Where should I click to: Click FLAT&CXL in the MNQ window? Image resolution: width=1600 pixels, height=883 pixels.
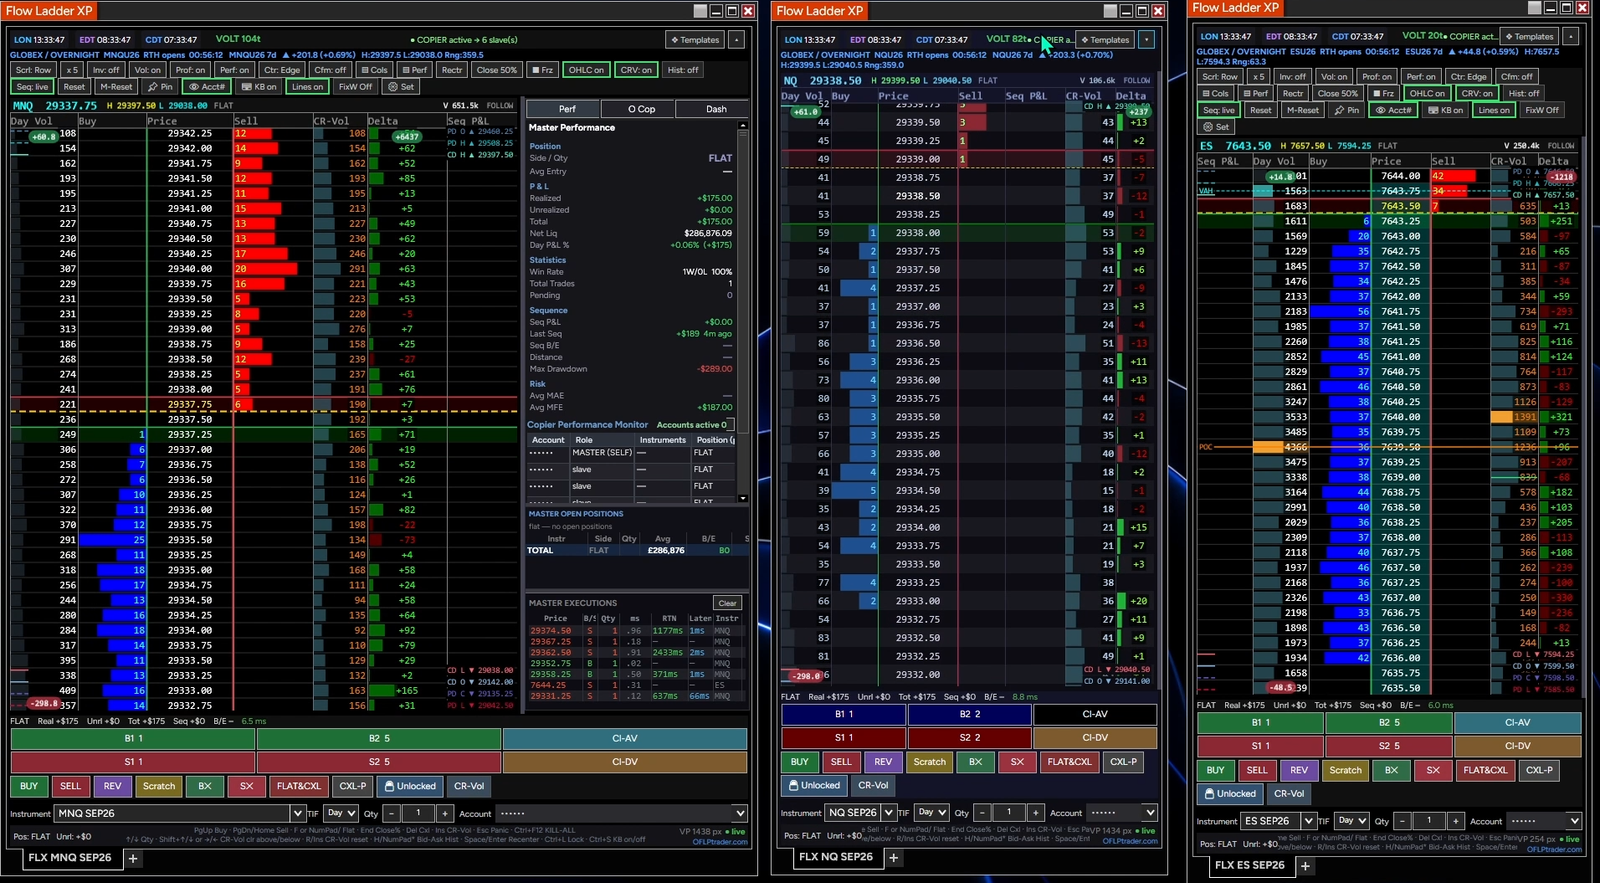click(x=299, y=786)
